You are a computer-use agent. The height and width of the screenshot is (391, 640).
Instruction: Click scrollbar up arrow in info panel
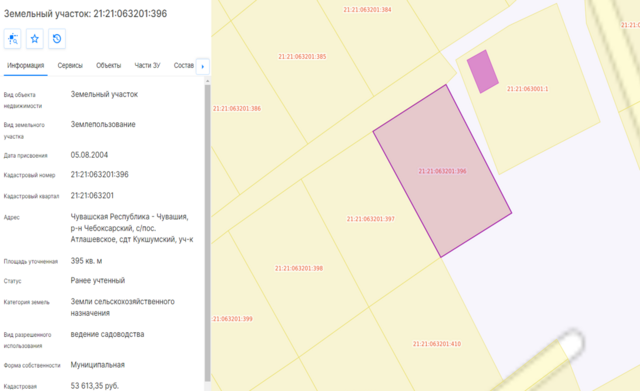coord(207,81)
